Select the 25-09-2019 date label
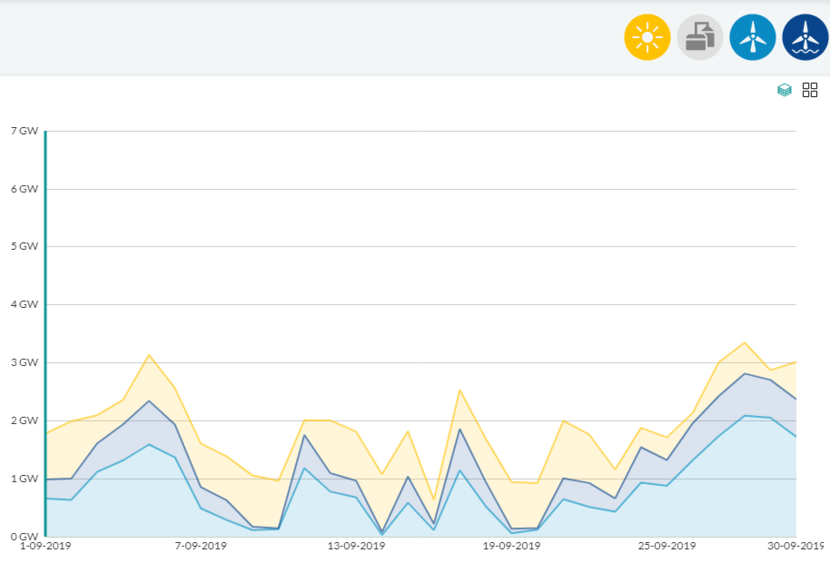830x573 pixels. [667, 546]
